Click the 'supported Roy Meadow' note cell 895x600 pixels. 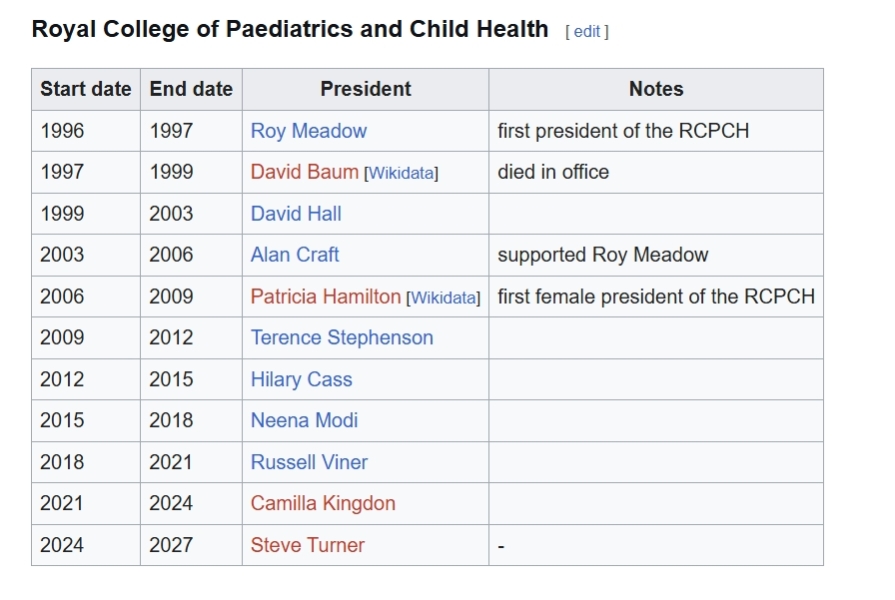pos(603,255)
